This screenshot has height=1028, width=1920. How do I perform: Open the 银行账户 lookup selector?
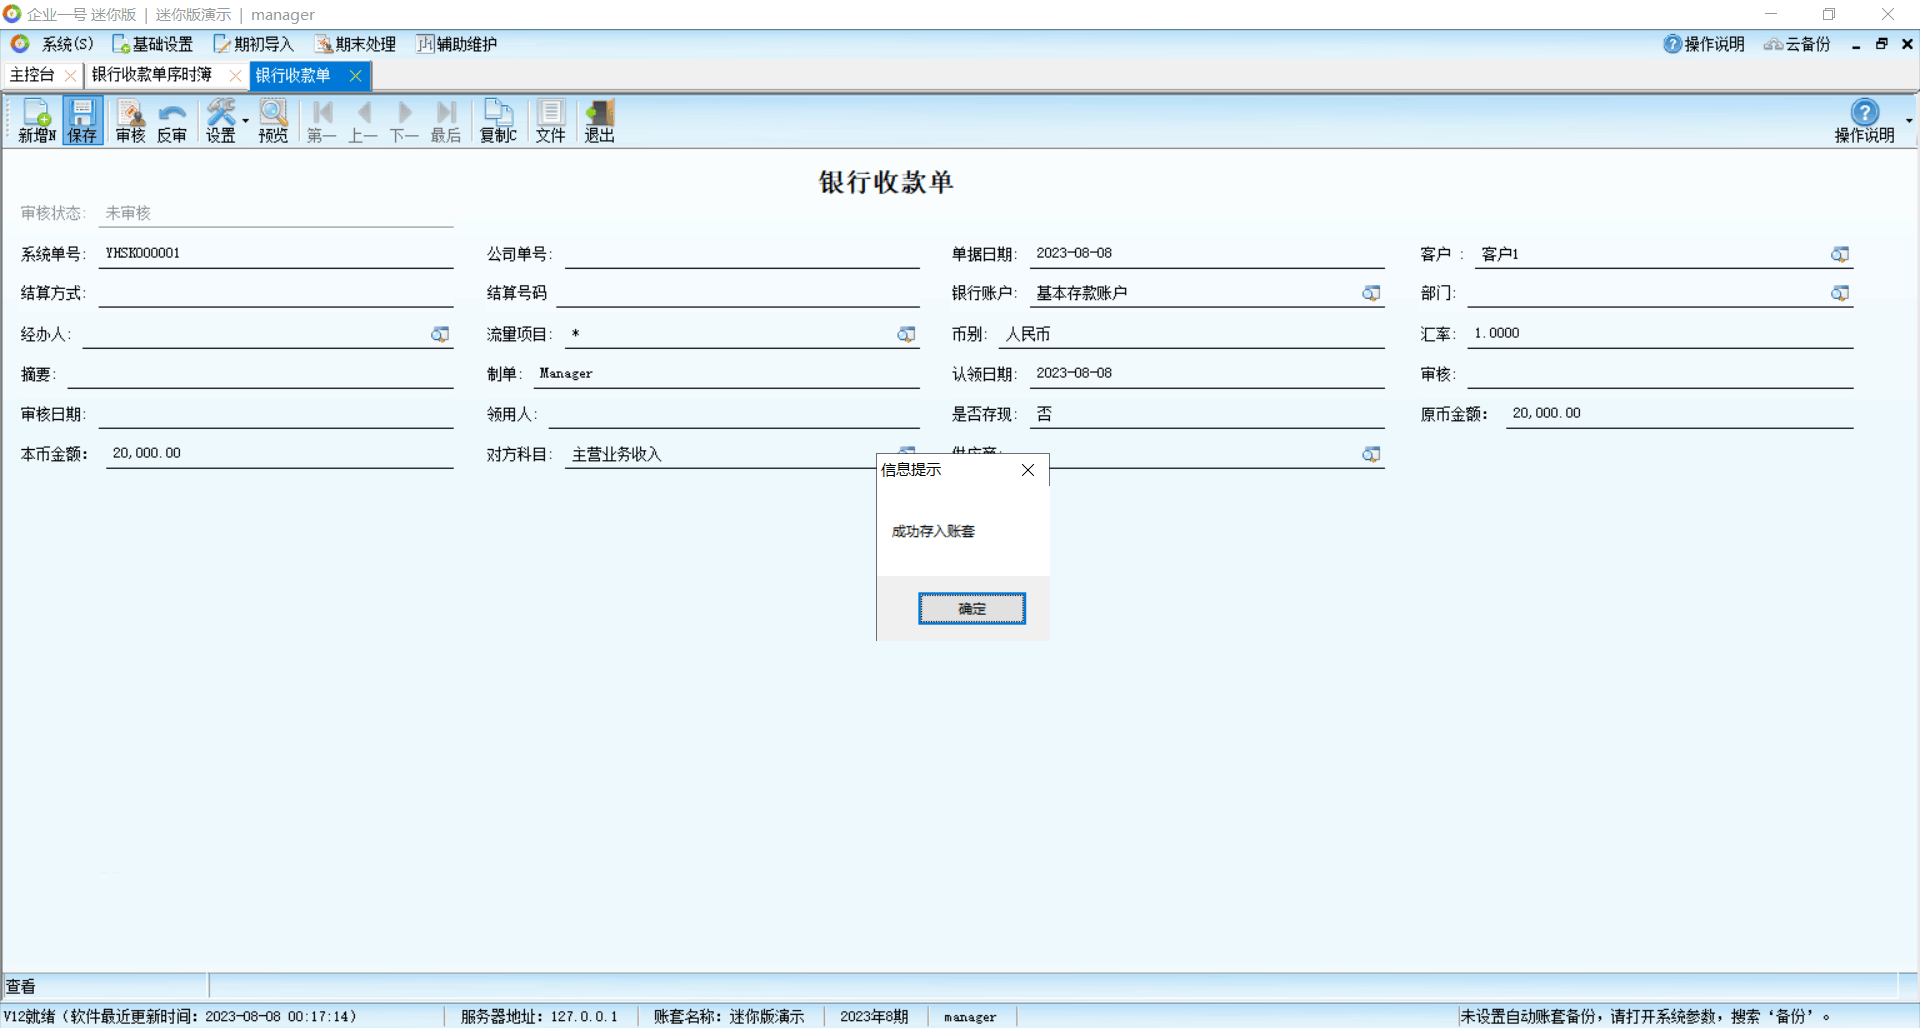coord(1371,293)
